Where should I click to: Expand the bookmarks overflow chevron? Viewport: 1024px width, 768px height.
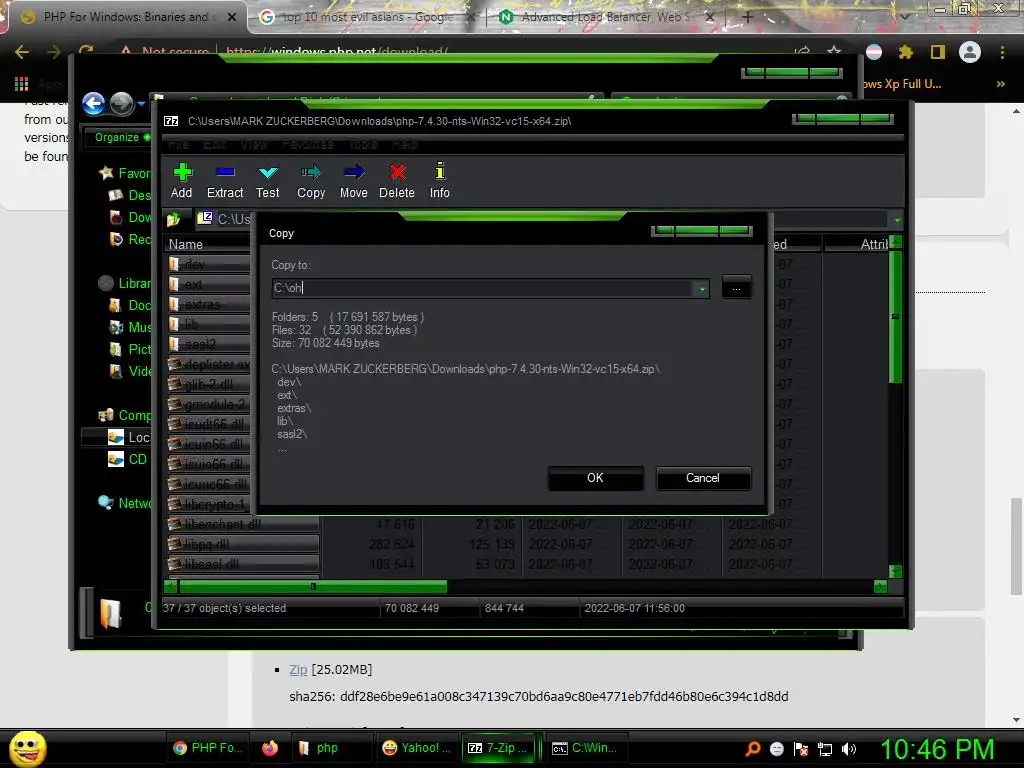[1000, 84]
